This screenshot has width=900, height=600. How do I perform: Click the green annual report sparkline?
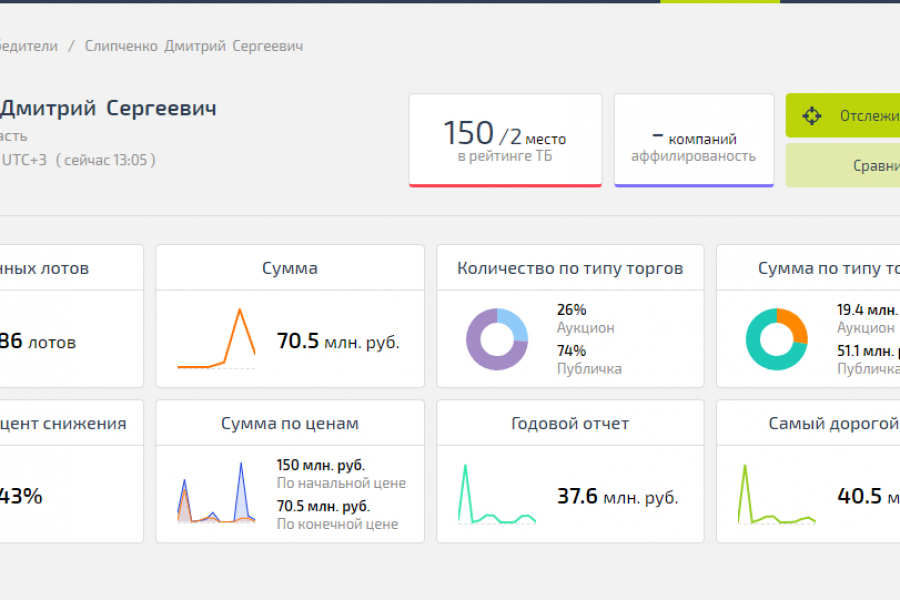[497, 494]
